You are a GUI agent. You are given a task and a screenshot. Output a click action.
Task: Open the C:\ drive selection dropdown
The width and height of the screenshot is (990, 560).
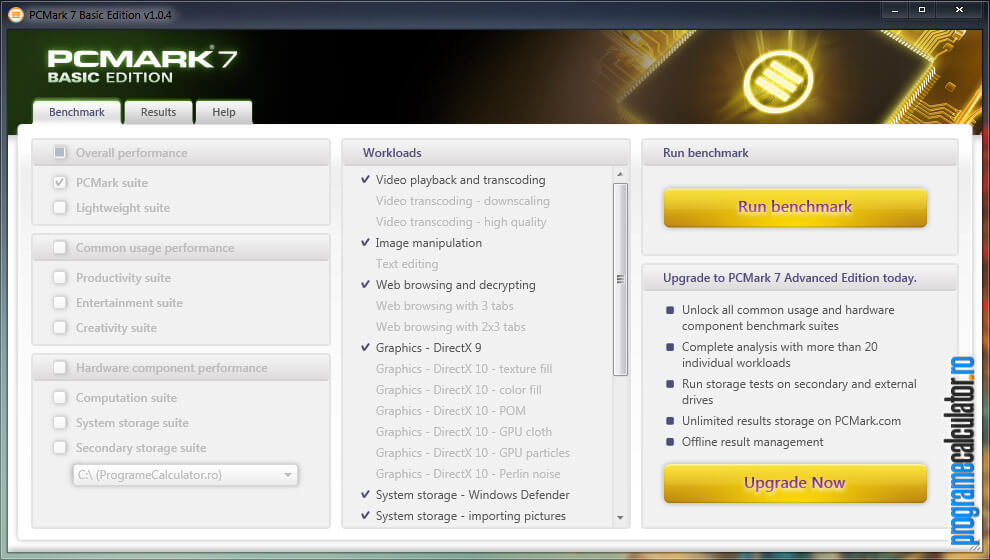pos(185,475)
